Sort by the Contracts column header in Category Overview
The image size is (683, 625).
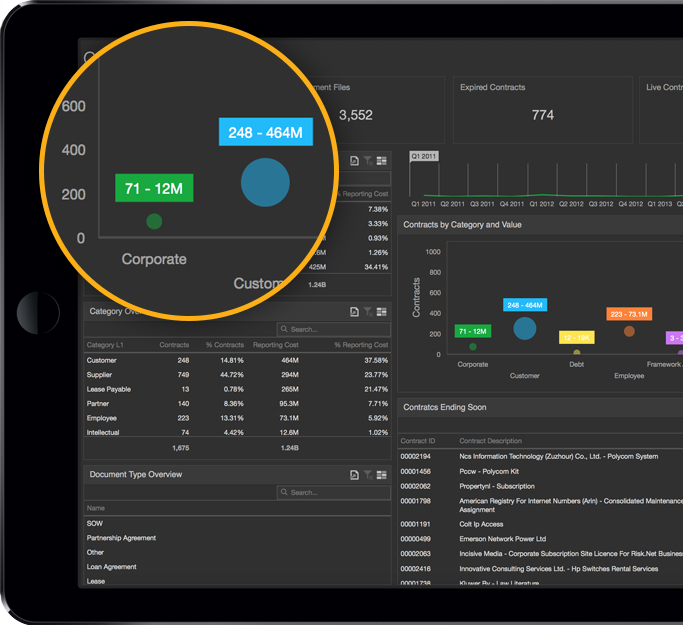pos(174,345)
